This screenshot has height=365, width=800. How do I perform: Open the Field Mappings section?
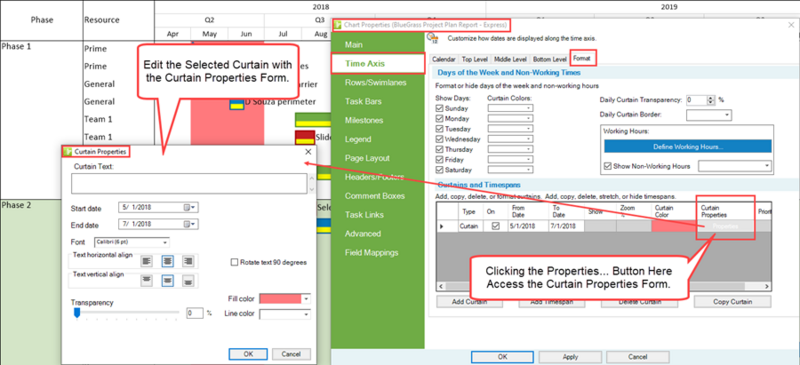[371, 252]
